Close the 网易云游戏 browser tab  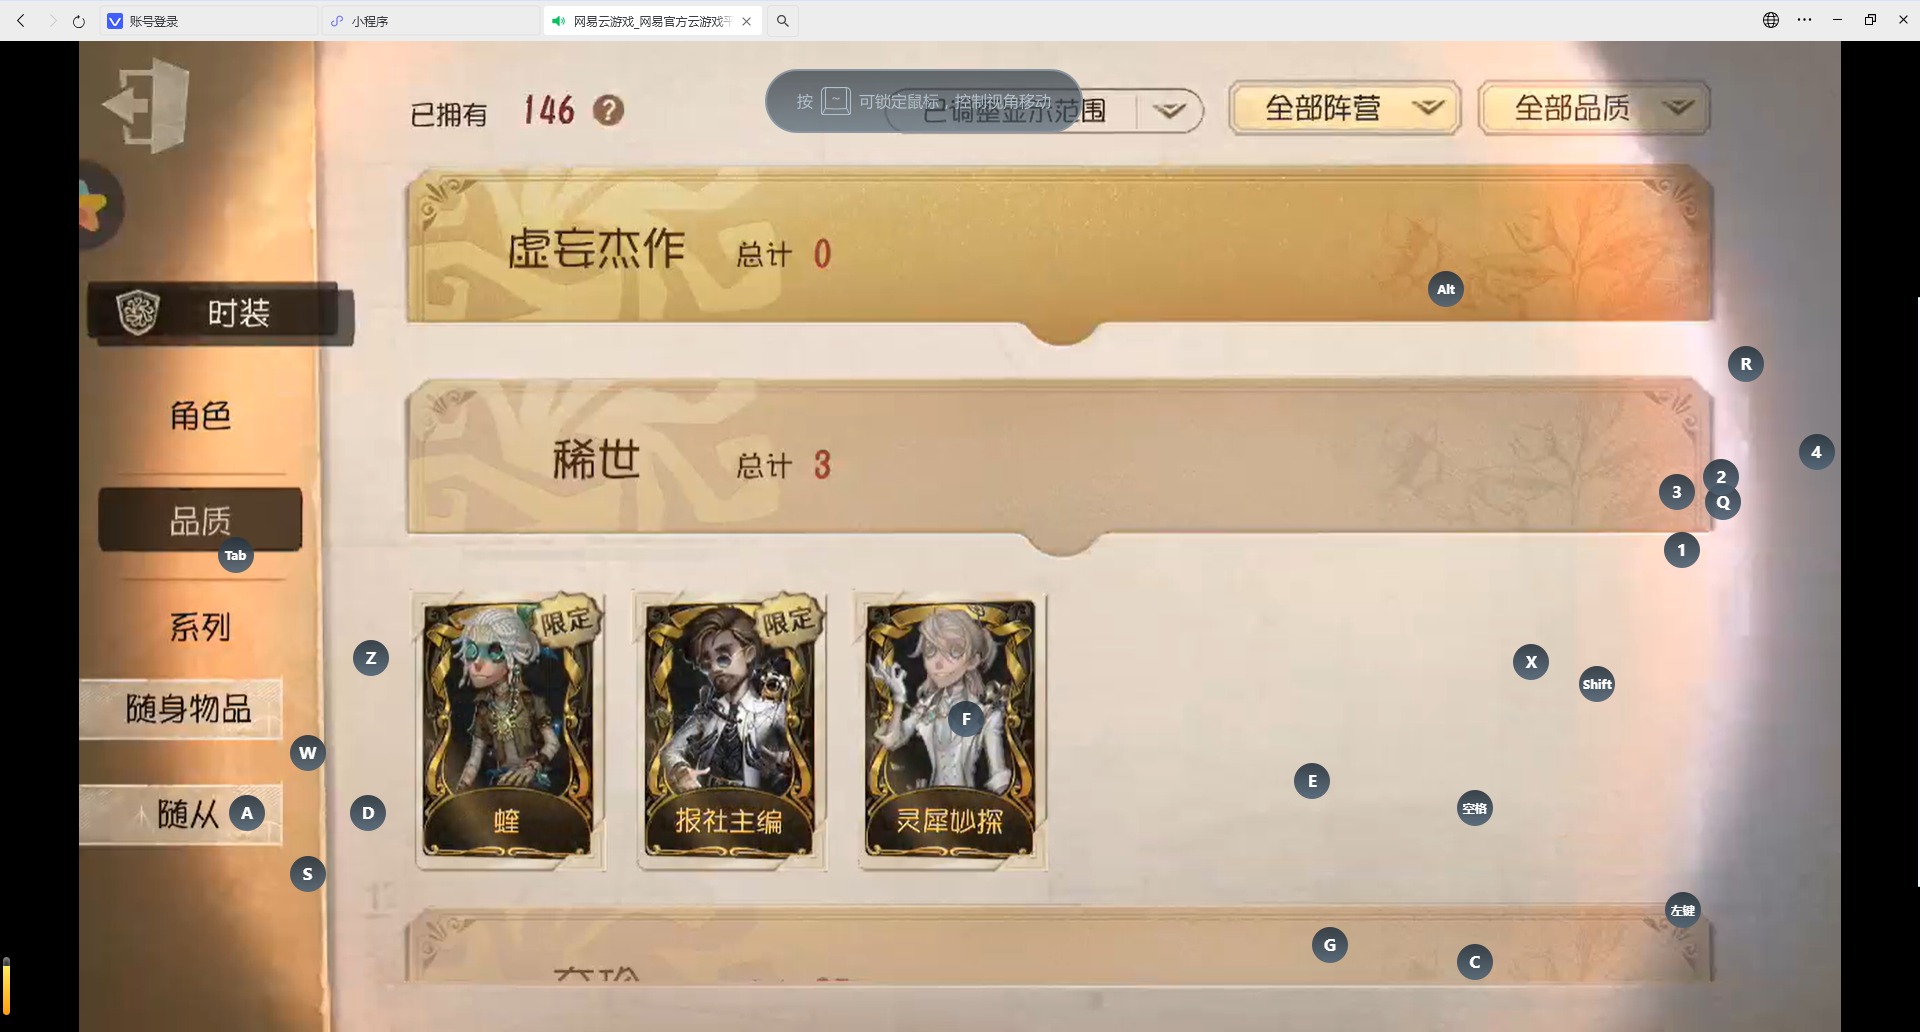(746, 21)
